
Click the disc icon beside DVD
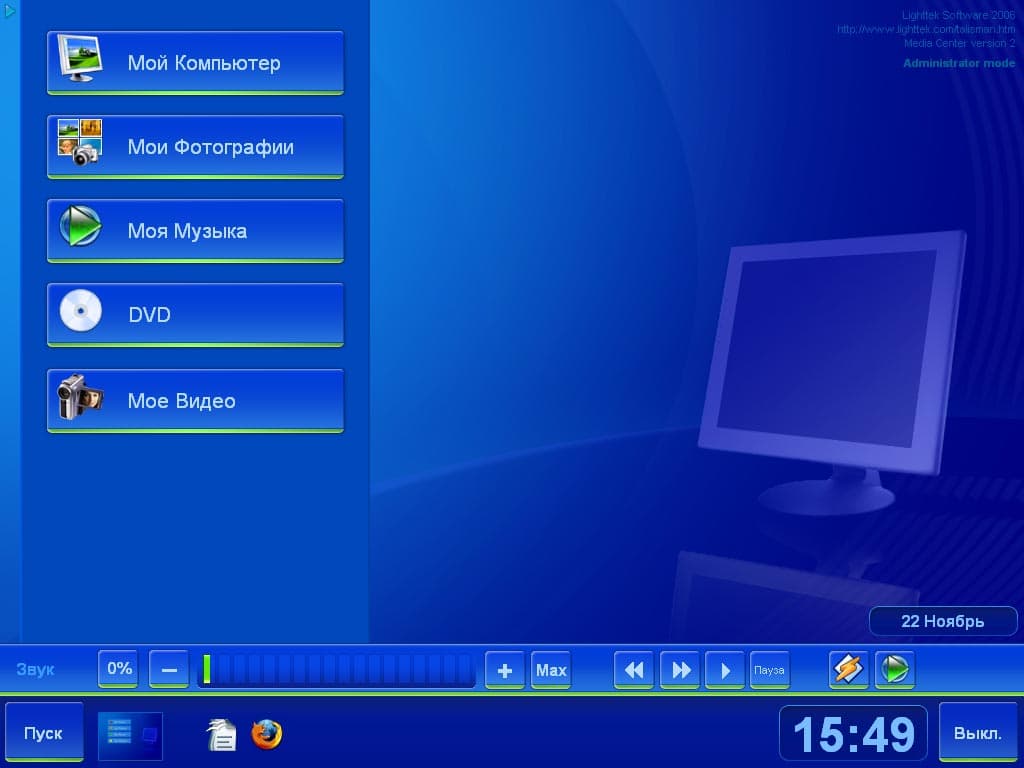pyautogui.click(x=80, y=310)
